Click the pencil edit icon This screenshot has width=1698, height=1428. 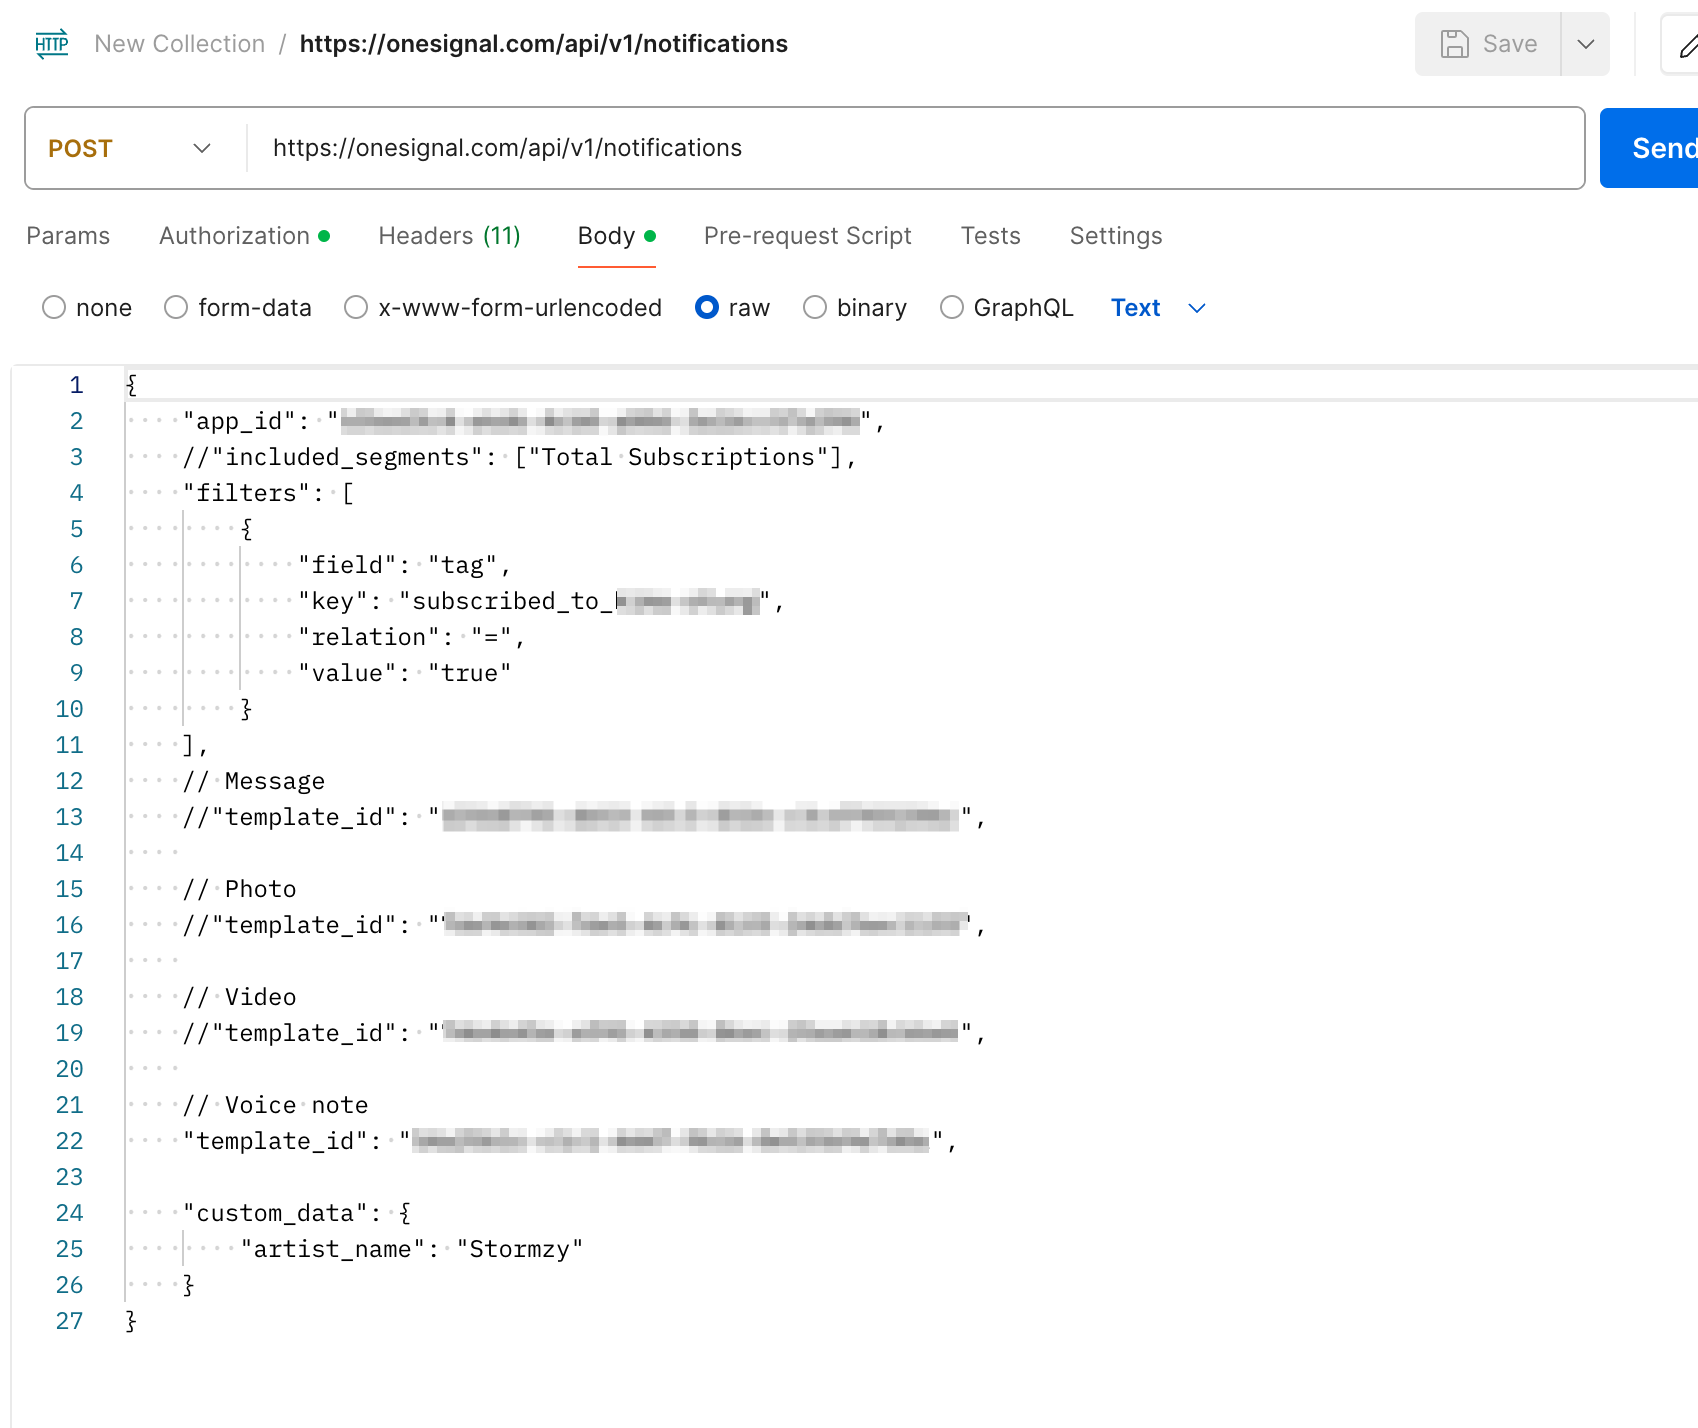click(x=1686, y=45)
